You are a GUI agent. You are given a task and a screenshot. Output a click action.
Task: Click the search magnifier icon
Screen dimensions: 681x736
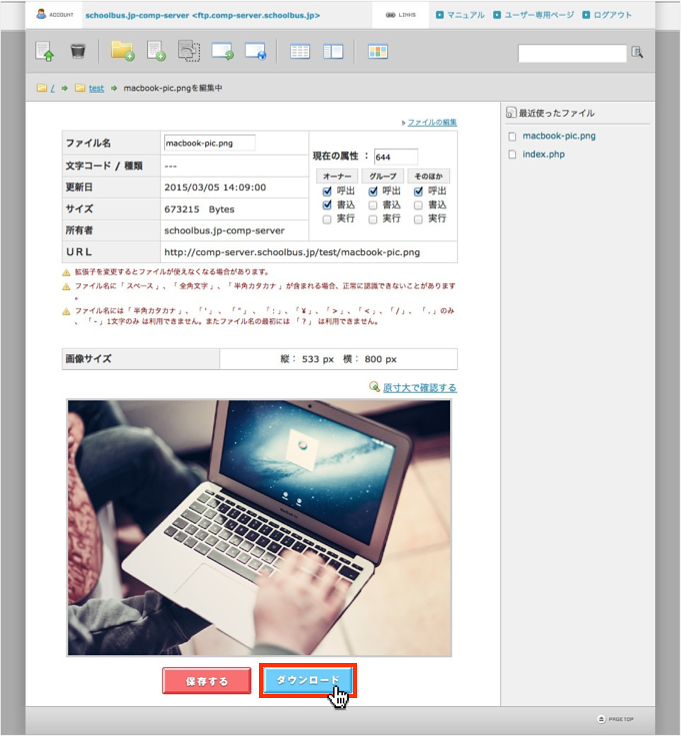[637, 52]
